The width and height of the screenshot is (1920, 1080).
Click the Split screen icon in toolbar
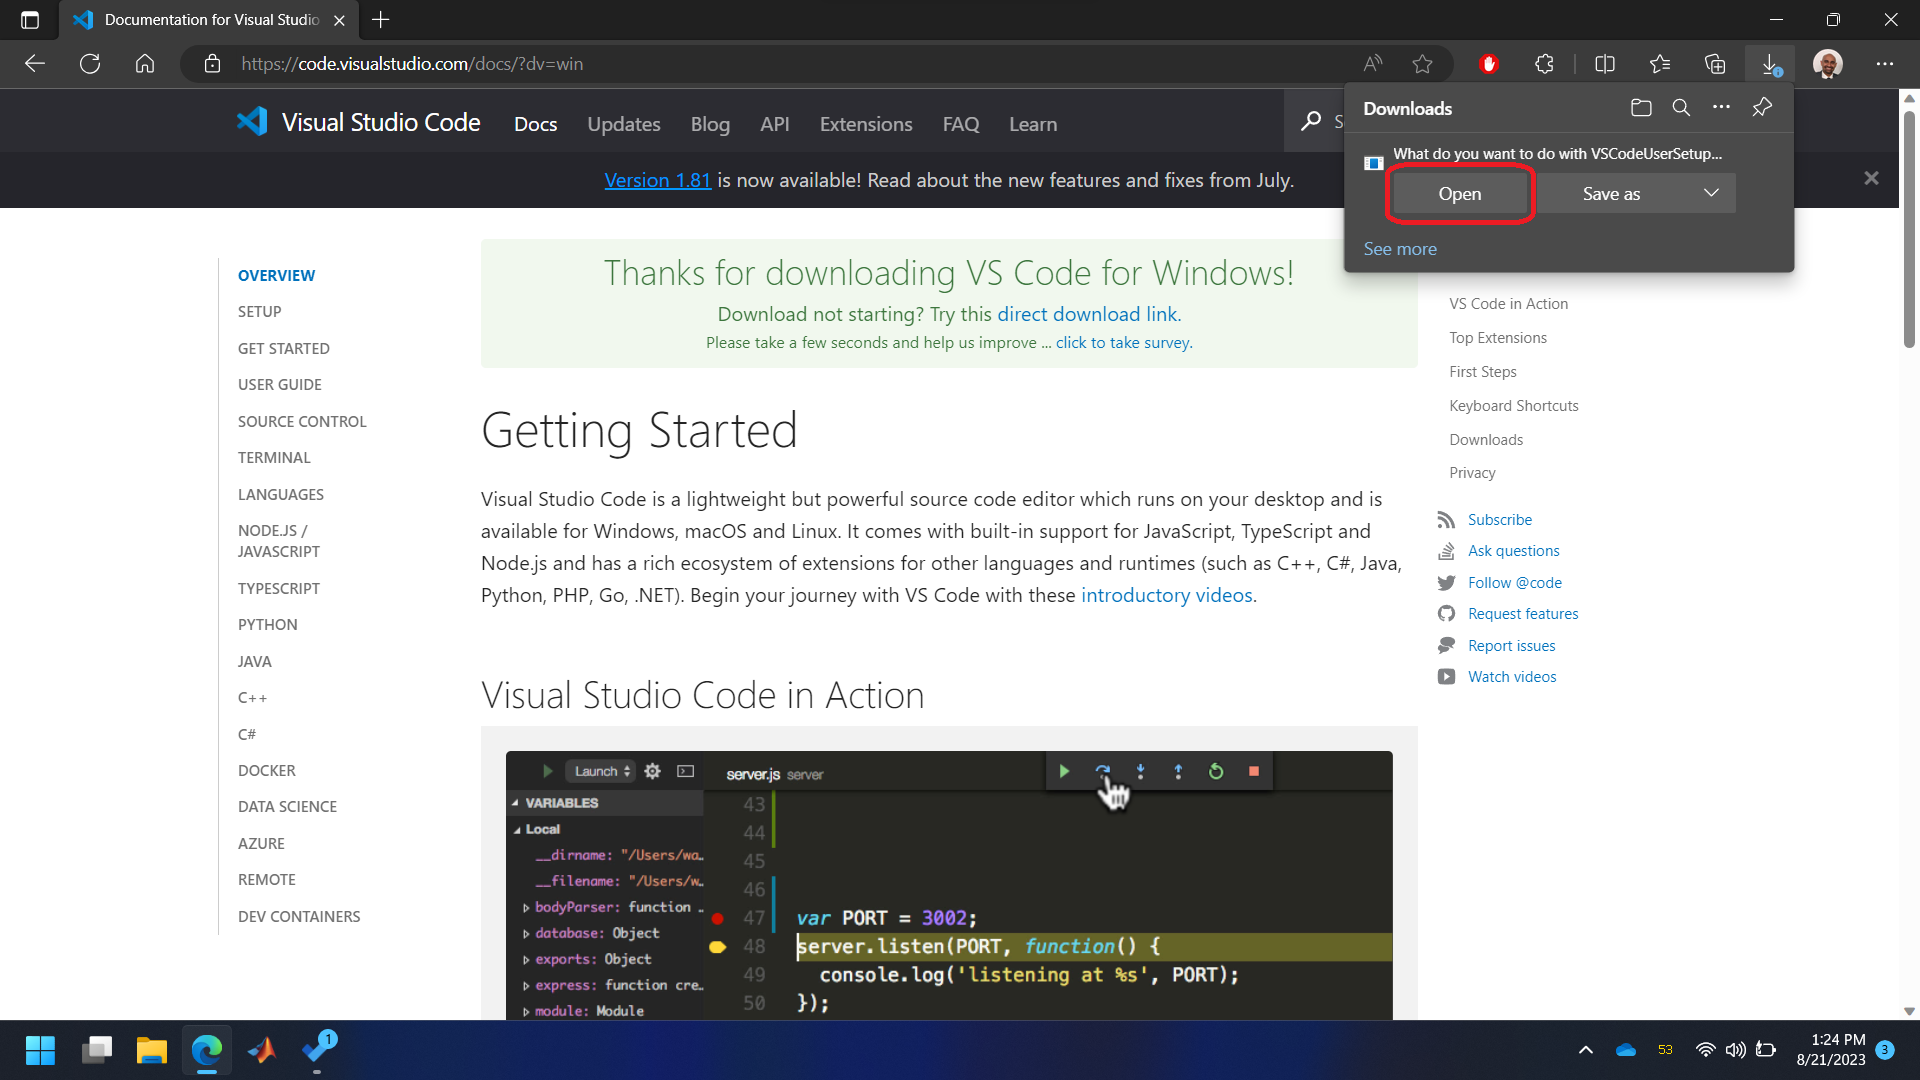1605,64
